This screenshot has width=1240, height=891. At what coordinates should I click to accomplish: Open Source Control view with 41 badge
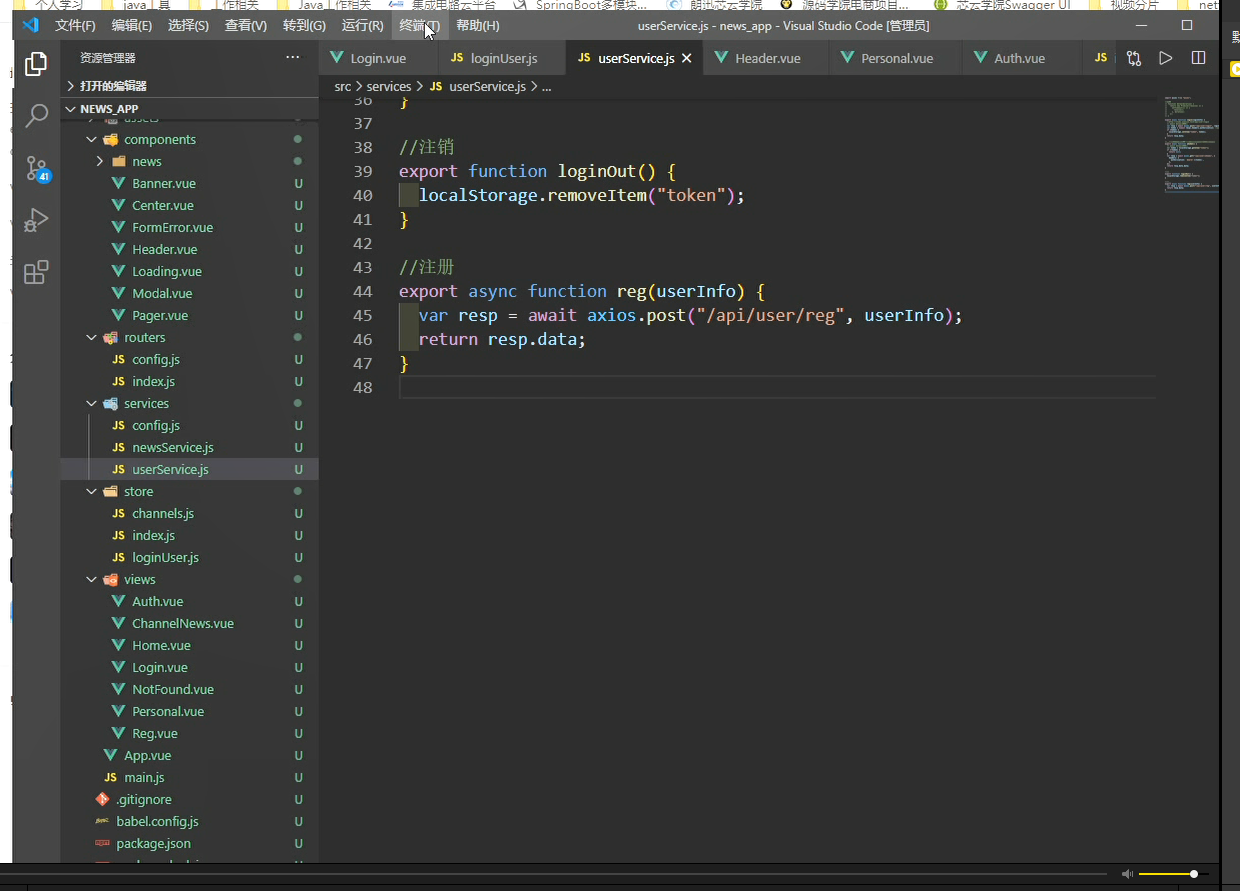pos(37,168)
